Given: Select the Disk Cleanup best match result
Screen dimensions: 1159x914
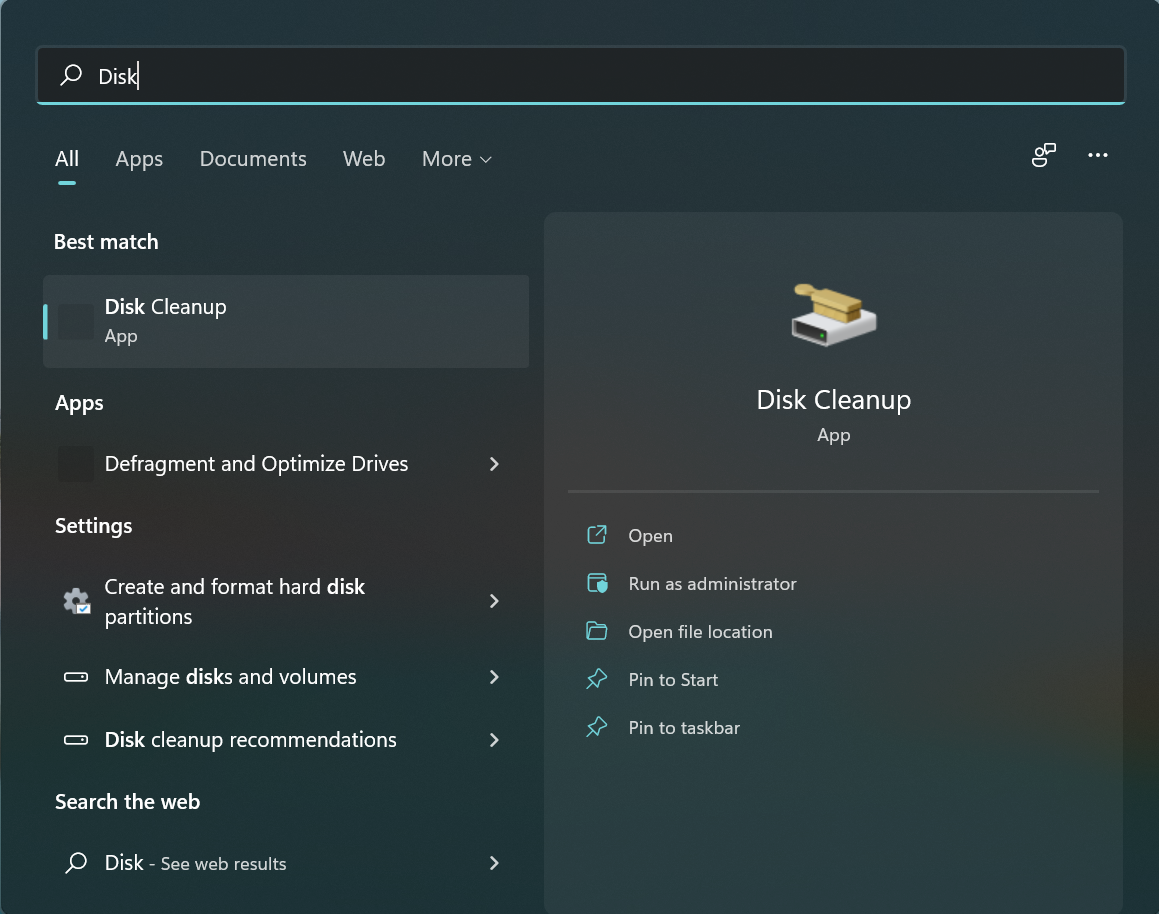Looking at the screenshot, I should click(286, 321).
